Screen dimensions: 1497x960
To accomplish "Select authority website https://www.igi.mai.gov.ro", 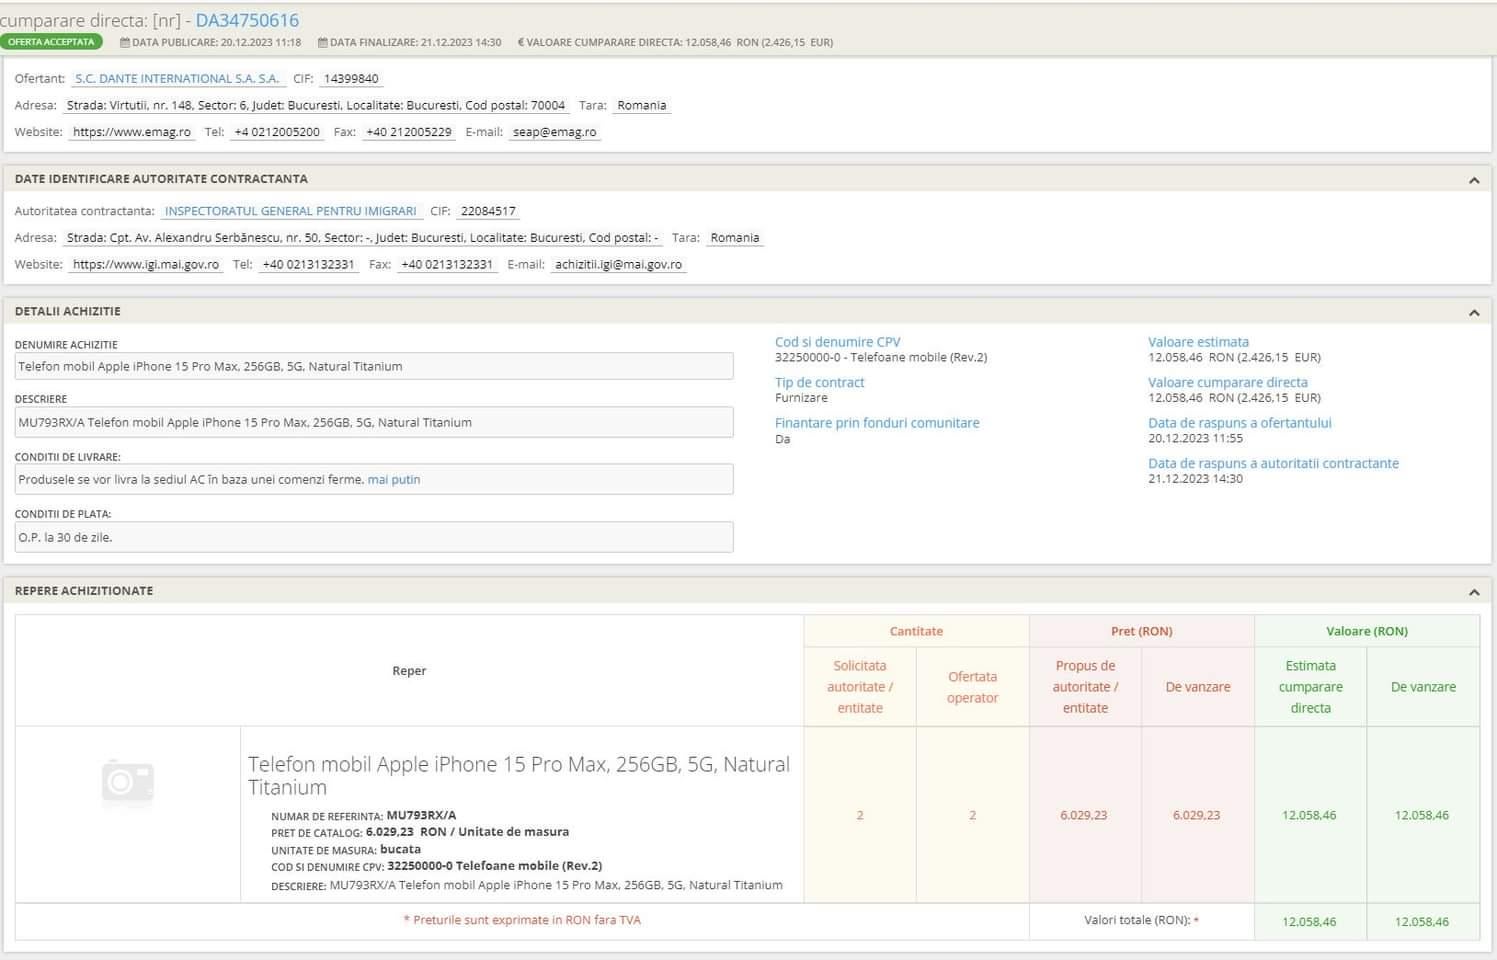I will (146, 265).
